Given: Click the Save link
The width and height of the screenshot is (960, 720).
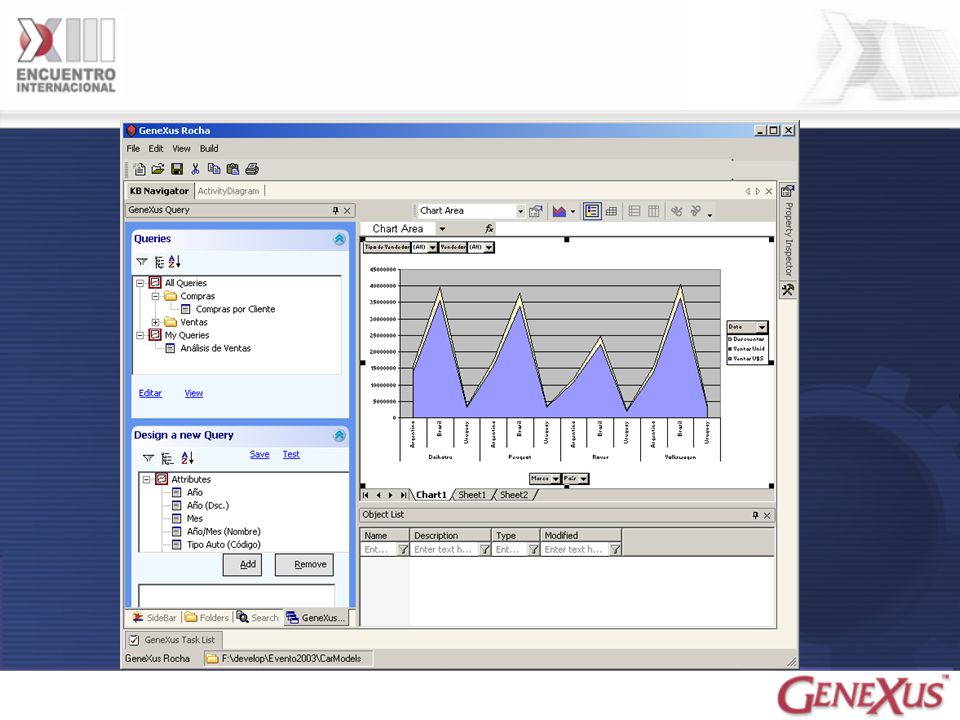Looking at the screenshot, I should tap(260, 455).
